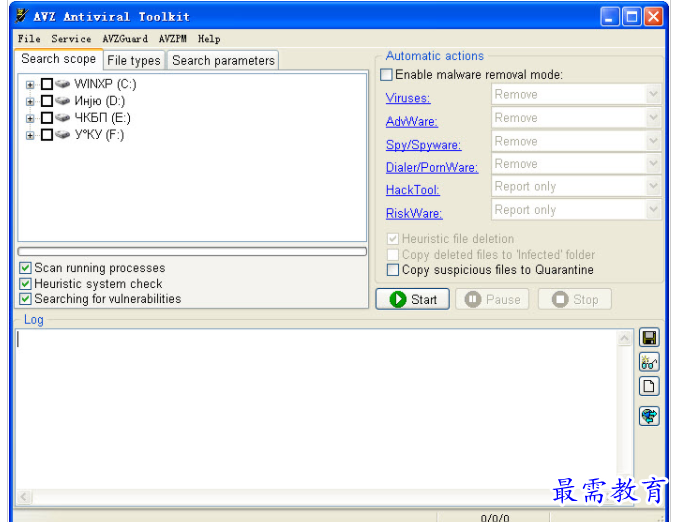Maximize the AVZ window
This screenshot has width=674, height=522.
click(x=632, y=16)
